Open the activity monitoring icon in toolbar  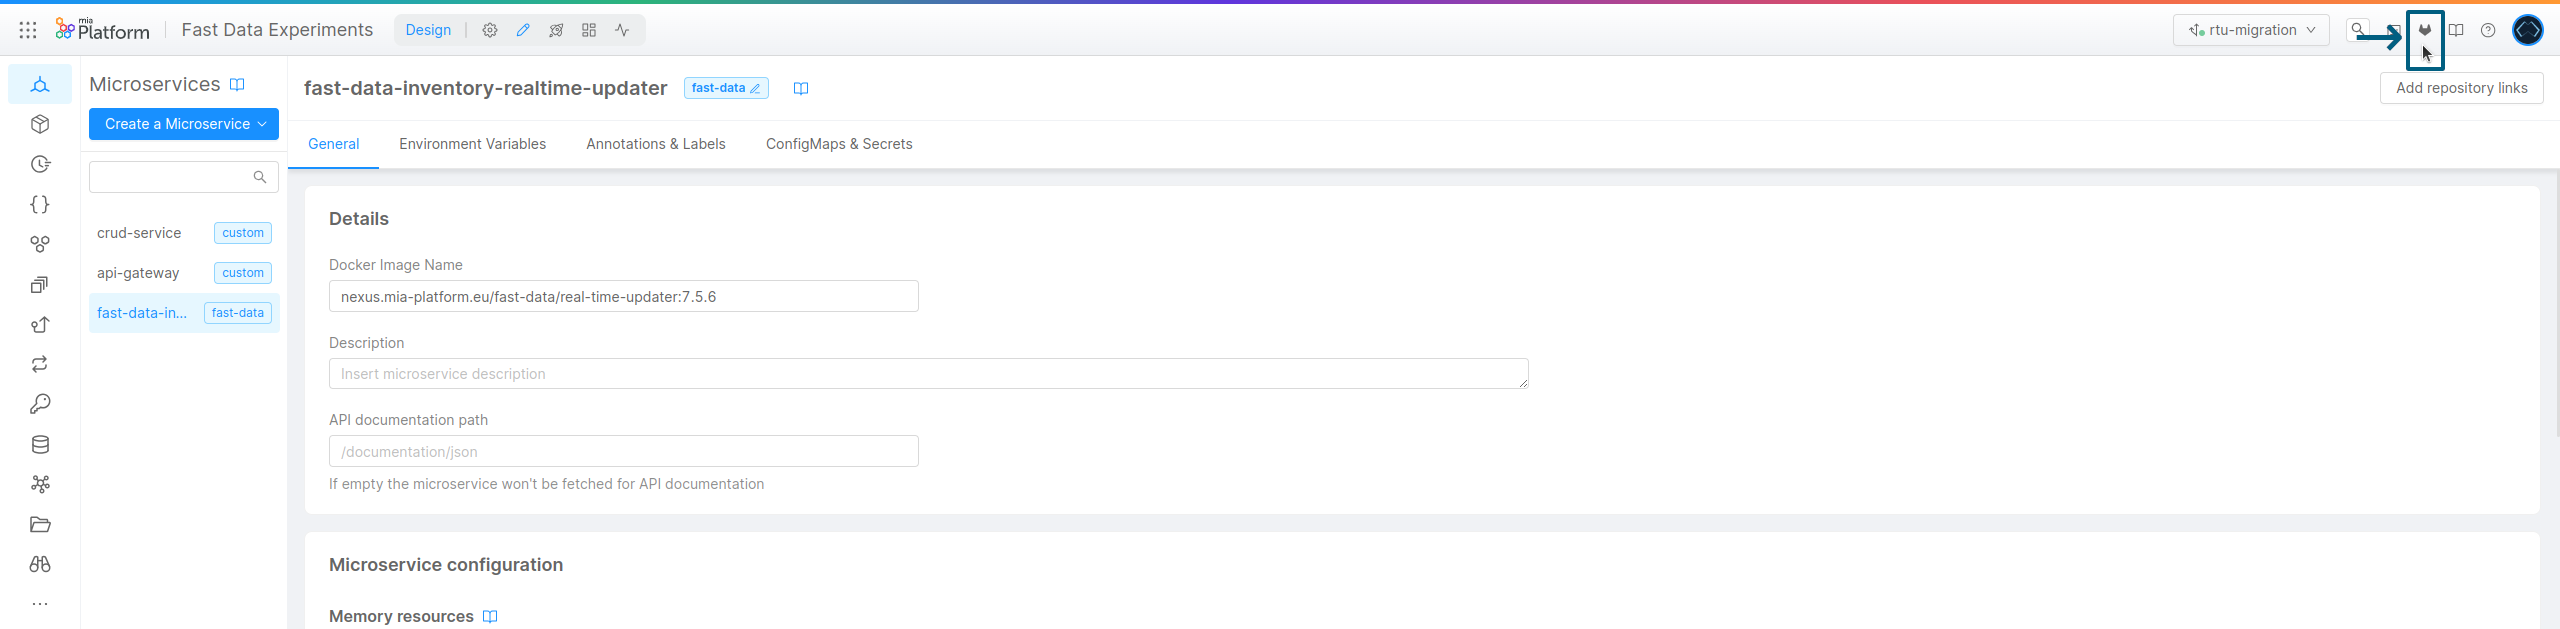(x=623, y=30)
